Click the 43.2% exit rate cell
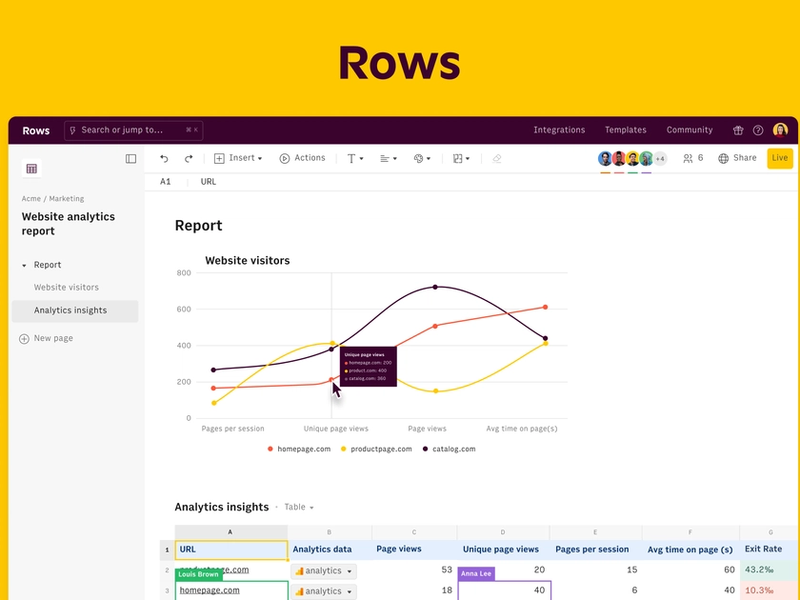The height and width of the screenshot is (600, 800). (769, 570)
